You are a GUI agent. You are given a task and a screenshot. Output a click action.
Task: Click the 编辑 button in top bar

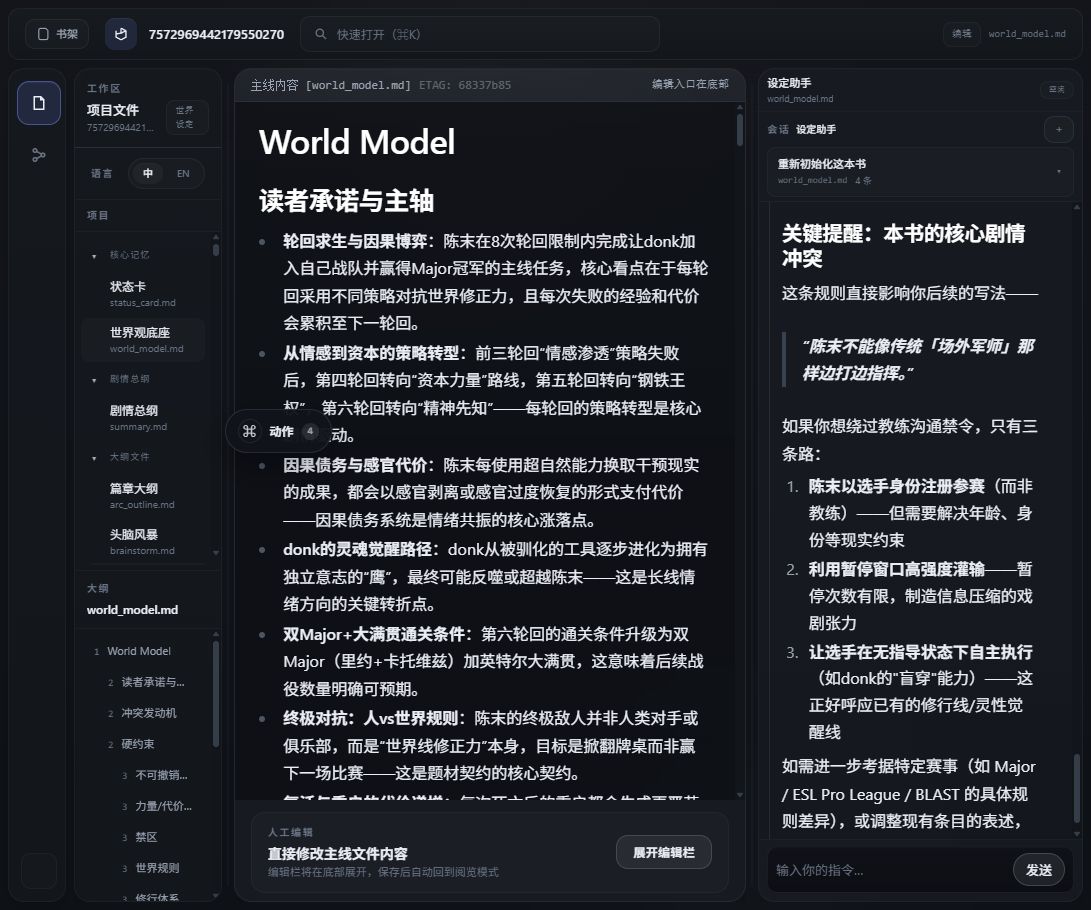[962, 33]
